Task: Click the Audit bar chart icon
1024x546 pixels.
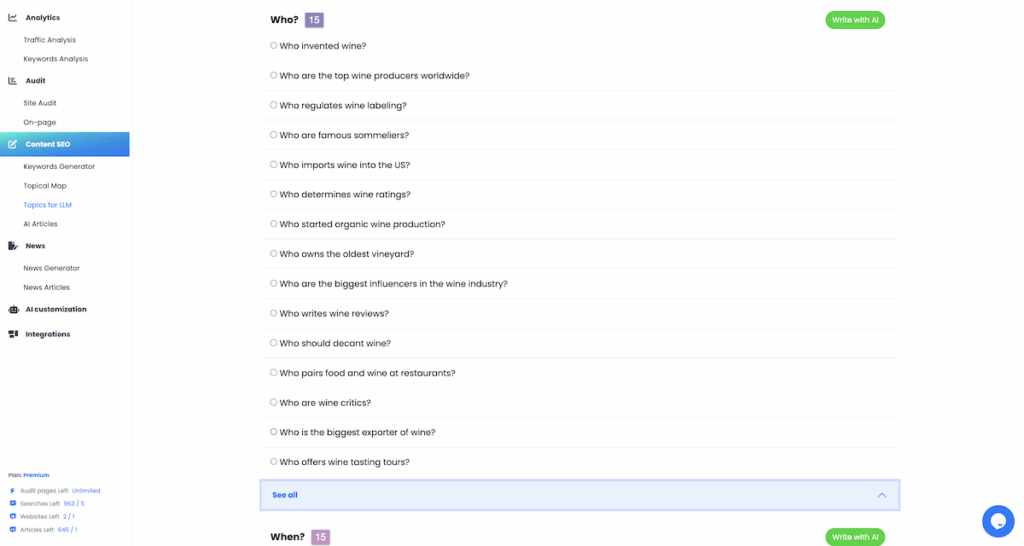Action: coord(12,81)
